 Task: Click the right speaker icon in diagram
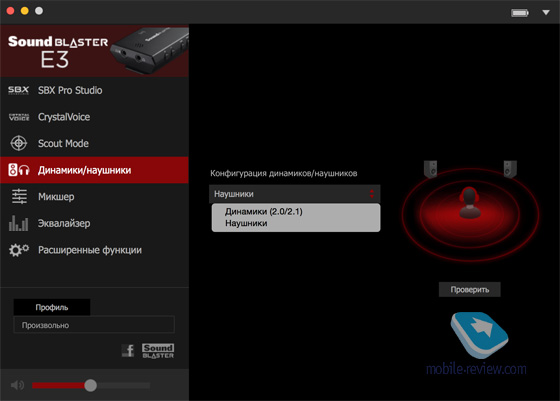click(510, 169)
